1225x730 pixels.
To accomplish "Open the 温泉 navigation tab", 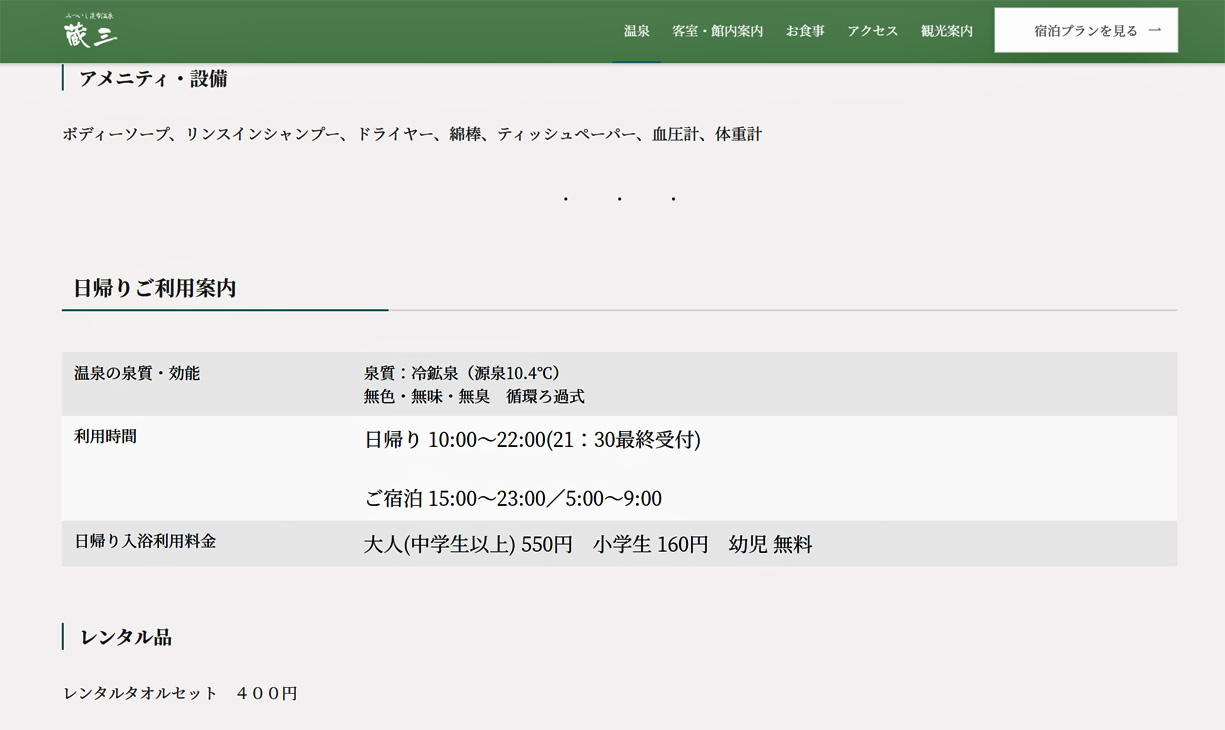I will pos(636,31).
